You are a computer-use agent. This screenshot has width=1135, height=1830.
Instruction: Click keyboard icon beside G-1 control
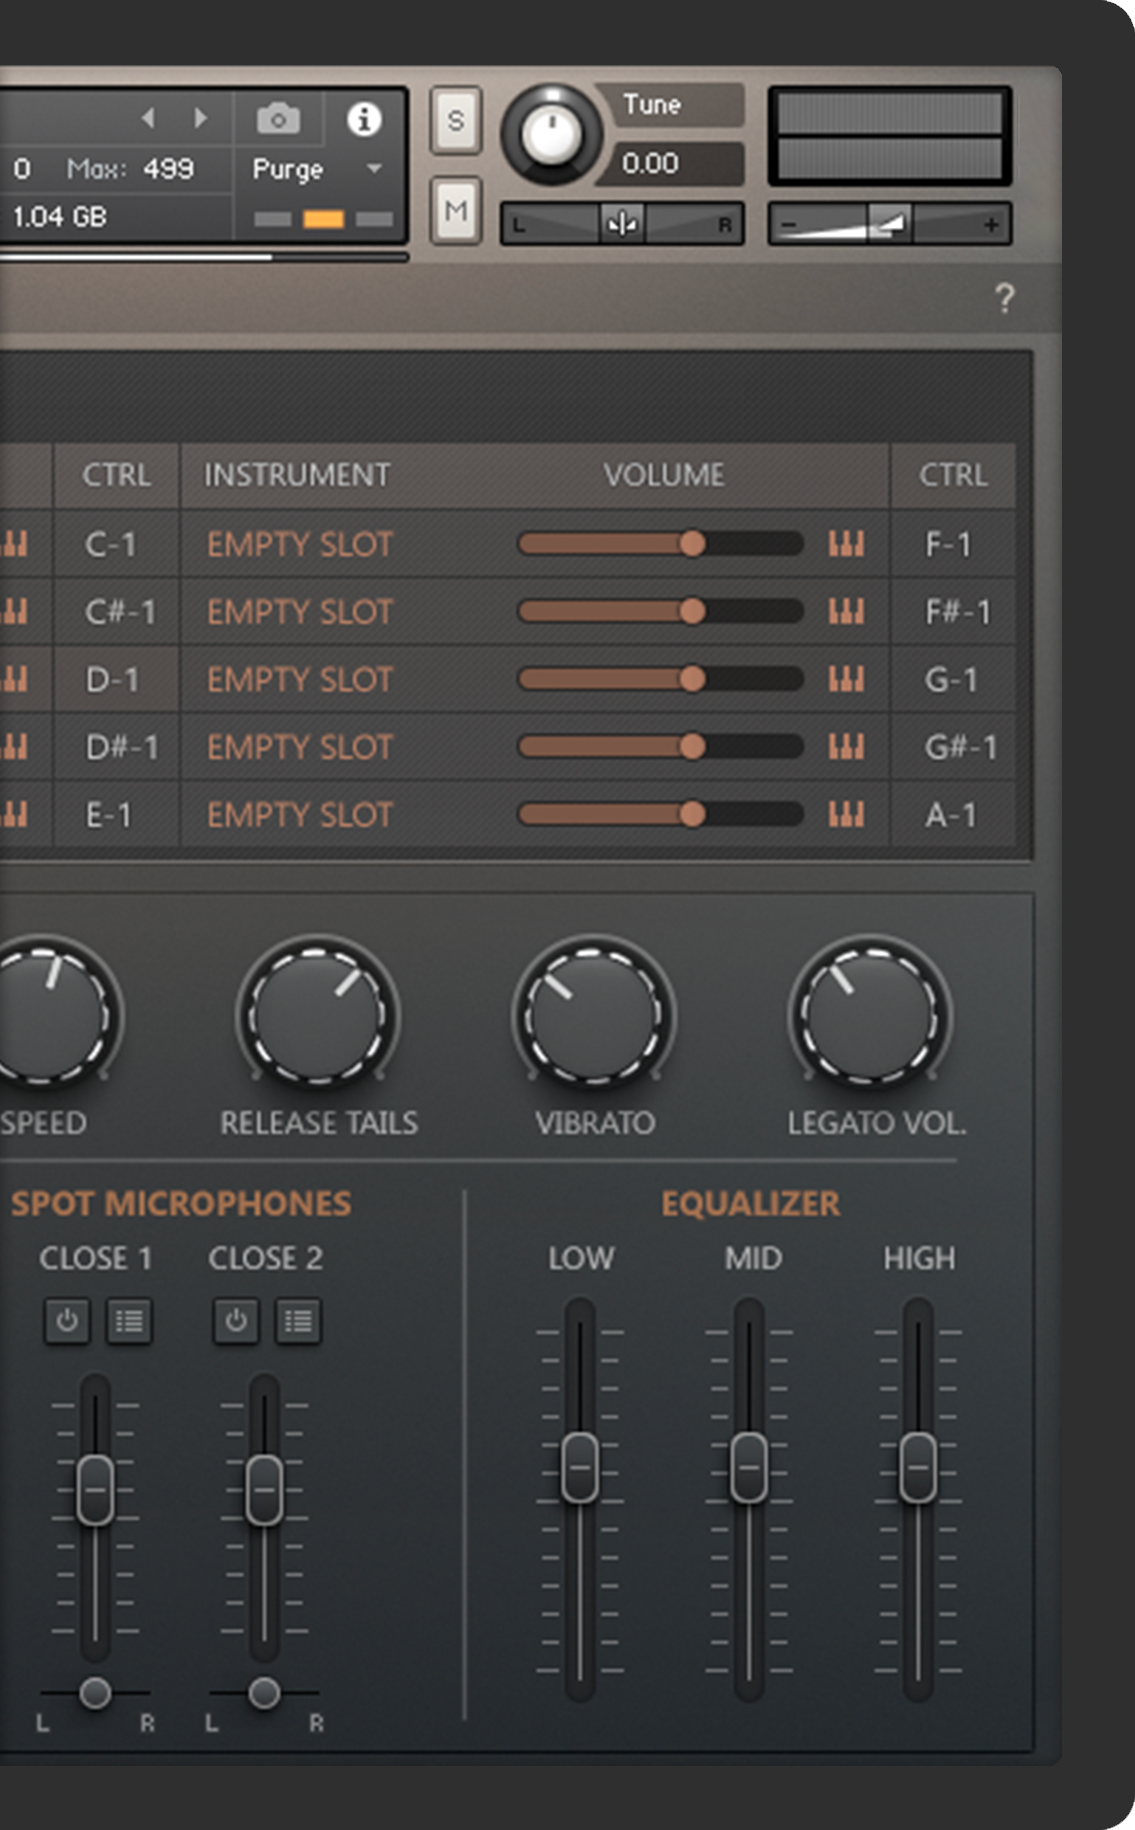(x=845, y=680)
